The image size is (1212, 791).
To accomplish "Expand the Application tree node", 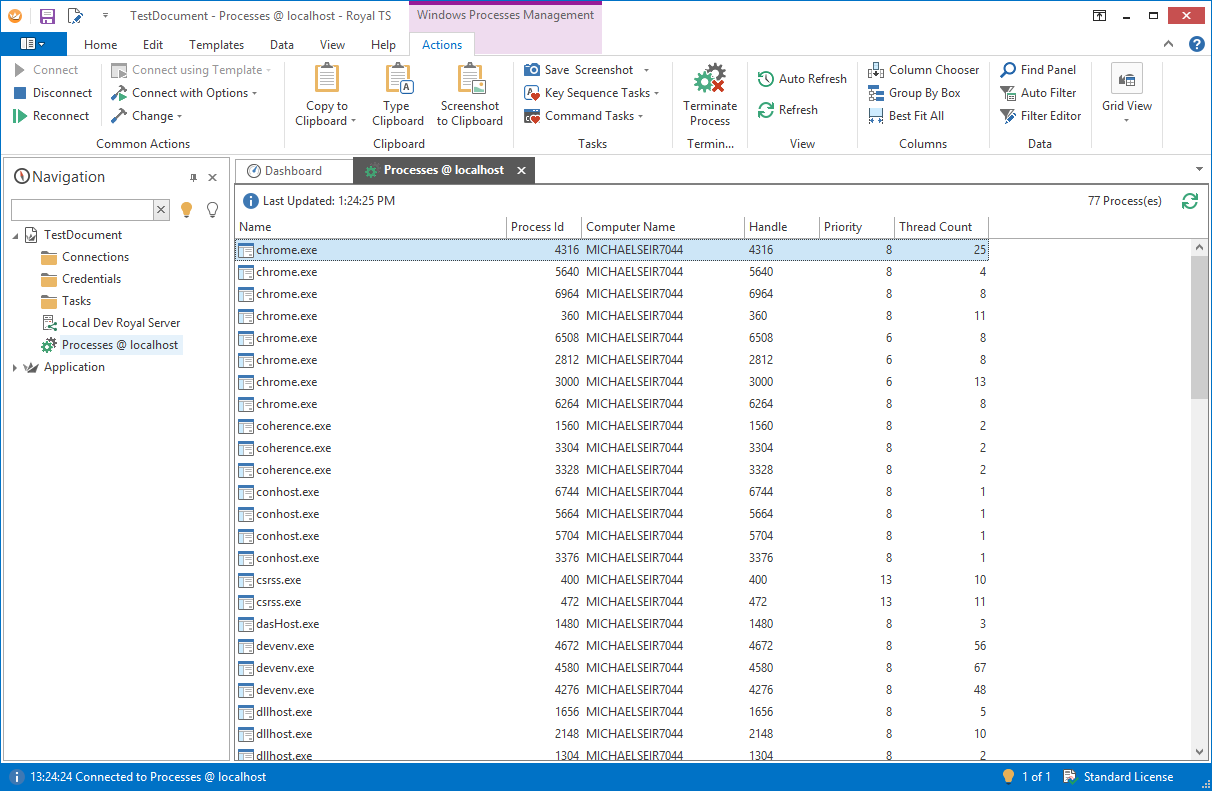I will [x=15, y=368].
